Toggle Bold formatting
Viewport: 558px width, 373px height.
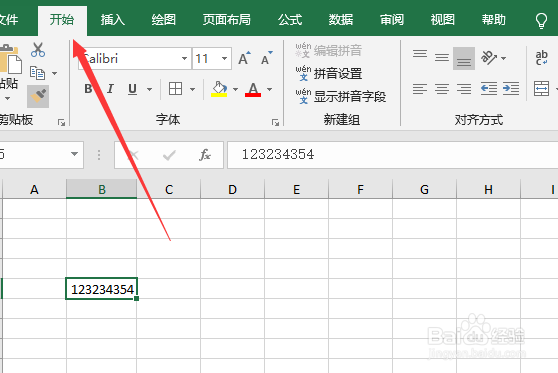point(88,89)
